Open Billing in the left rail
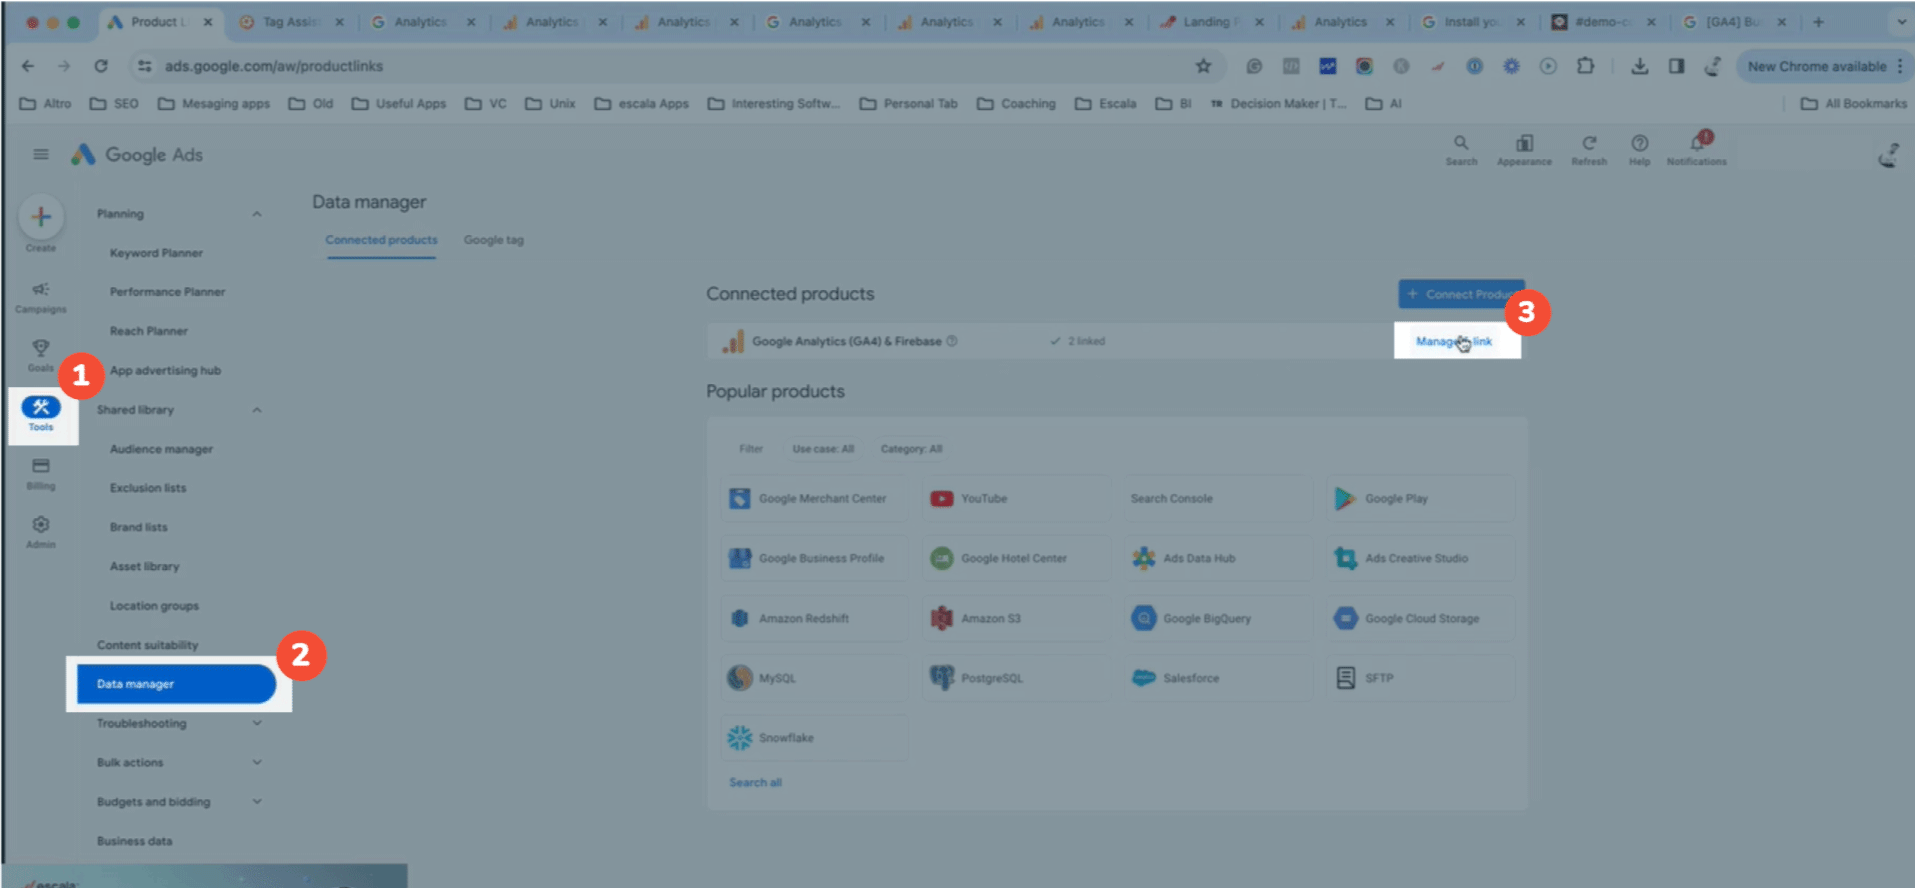The image size is (1915, 888). click(x=41, y=473)
